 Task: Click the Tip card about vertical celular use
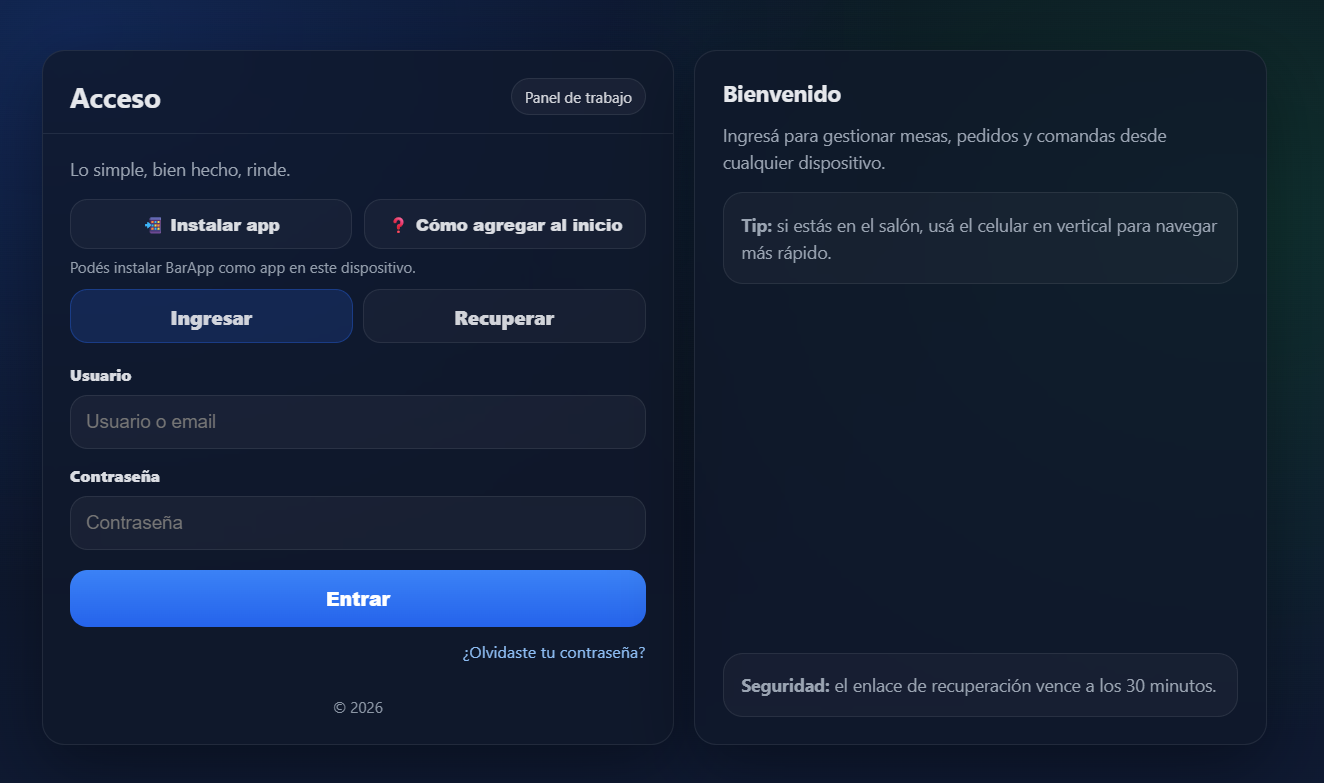(980, 237)
